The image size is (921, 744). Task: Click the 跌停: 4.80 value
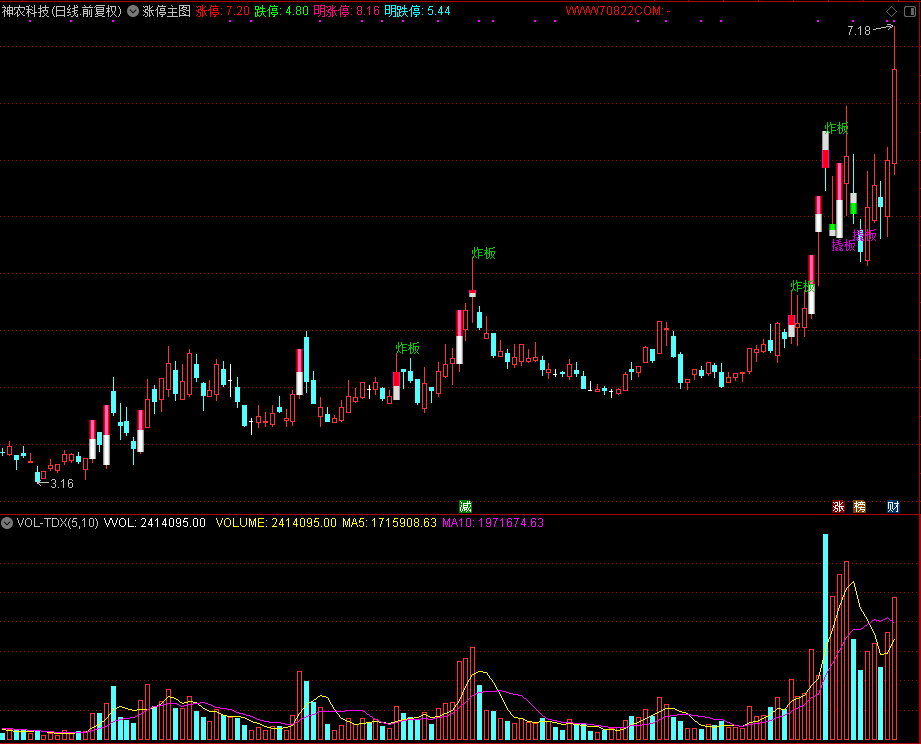coord(281,11)
